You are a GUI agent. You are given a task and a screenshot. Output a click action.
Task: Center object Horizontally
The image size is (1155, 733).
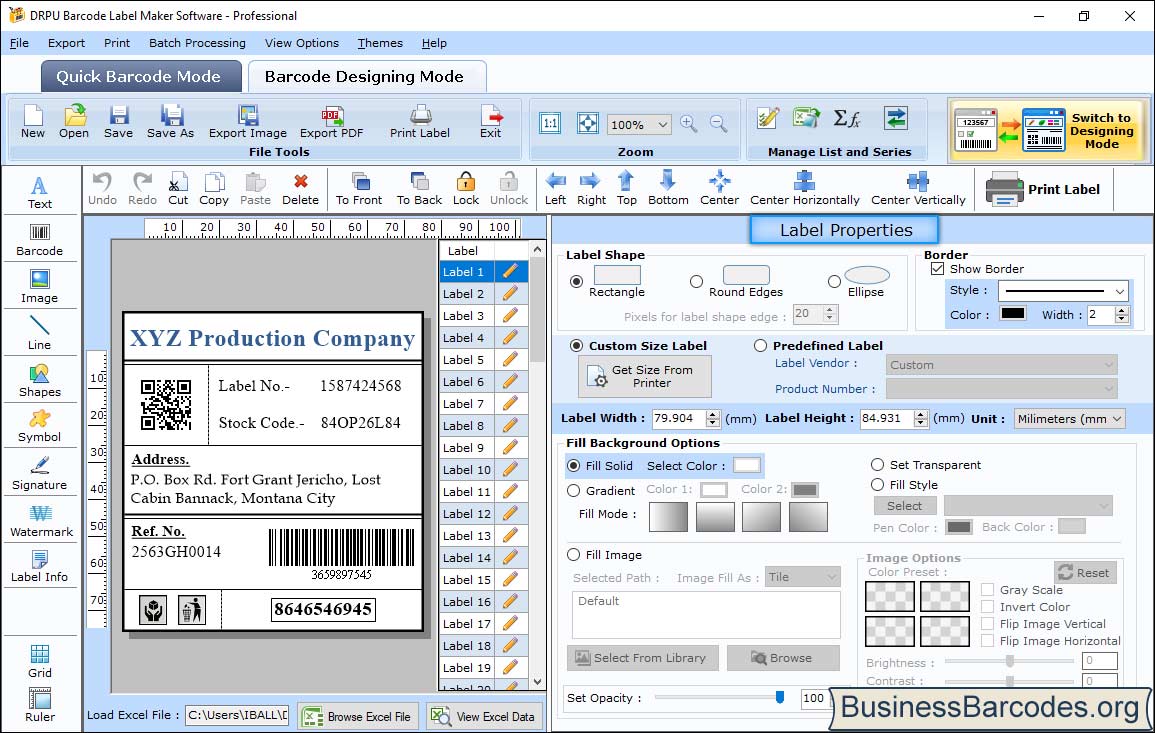click(x=804, y=189)
